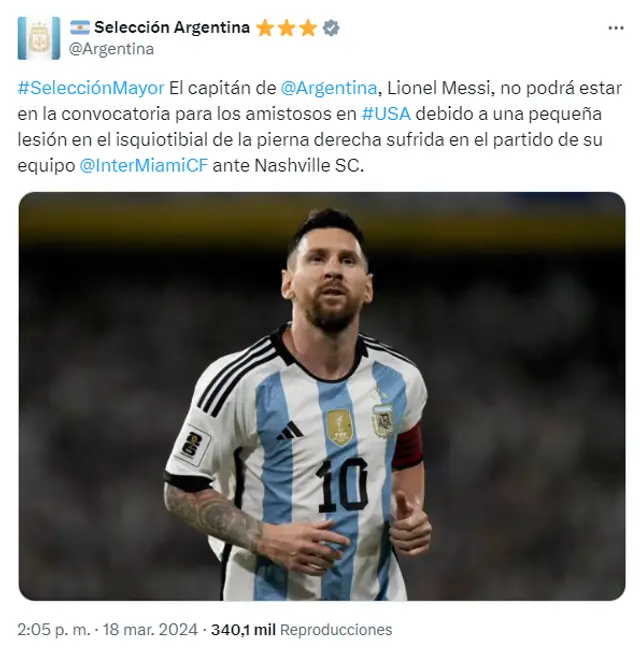Open the three-dot more options menu
Viewport: 640px width, 649px height.
click(616, 28)
